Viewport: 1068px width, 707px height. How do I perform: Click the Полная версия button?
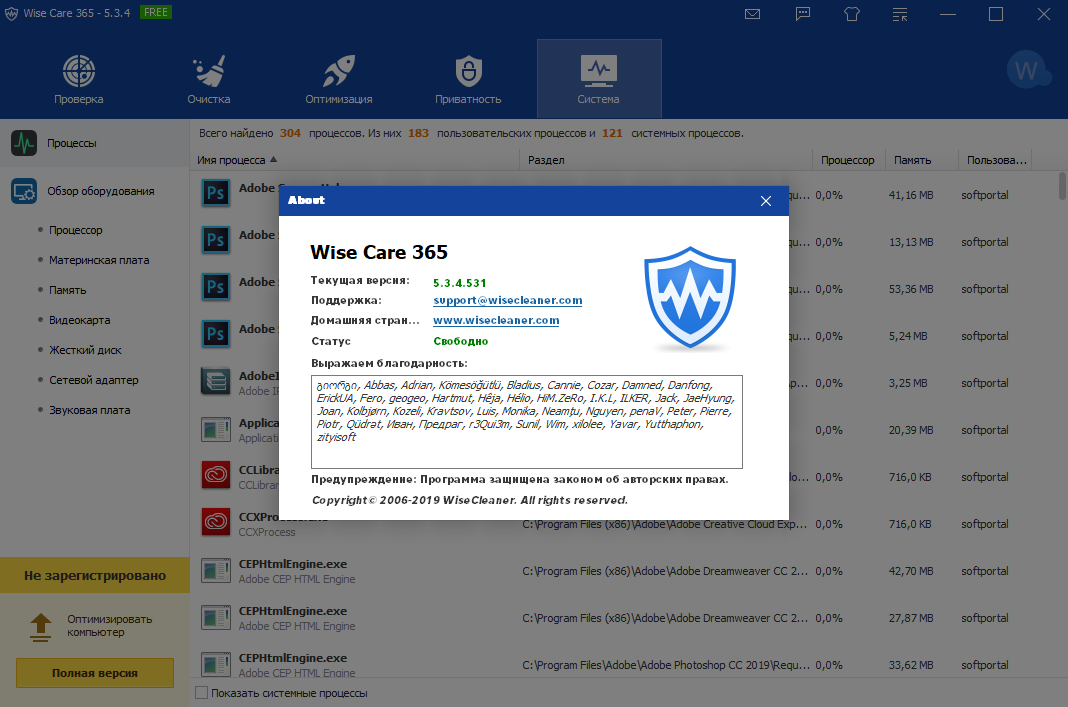point(95,673)
